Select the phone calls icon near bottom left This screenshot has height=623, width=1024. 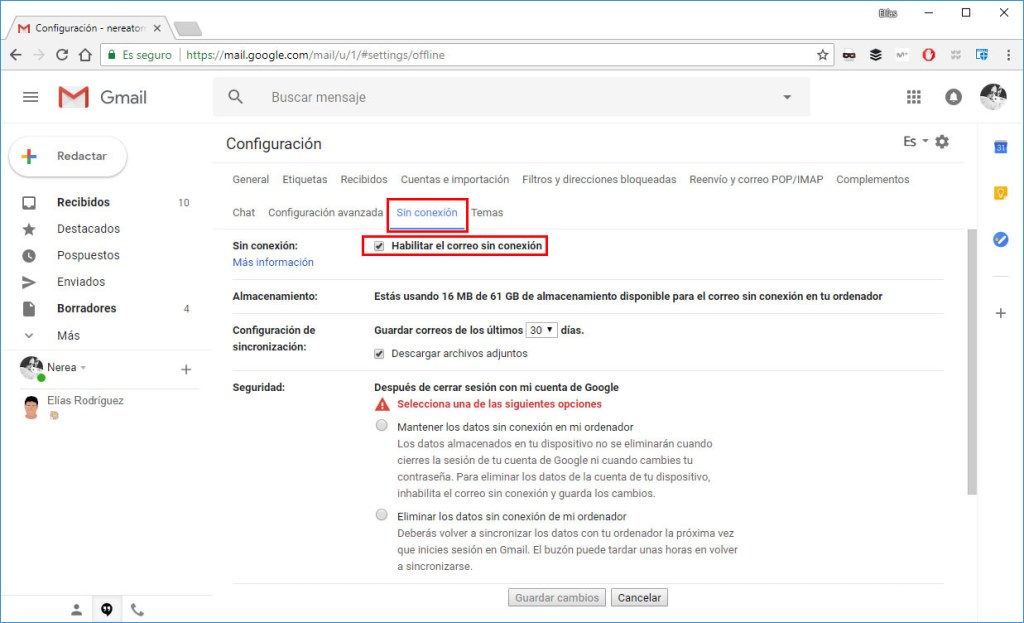(137, 608)
